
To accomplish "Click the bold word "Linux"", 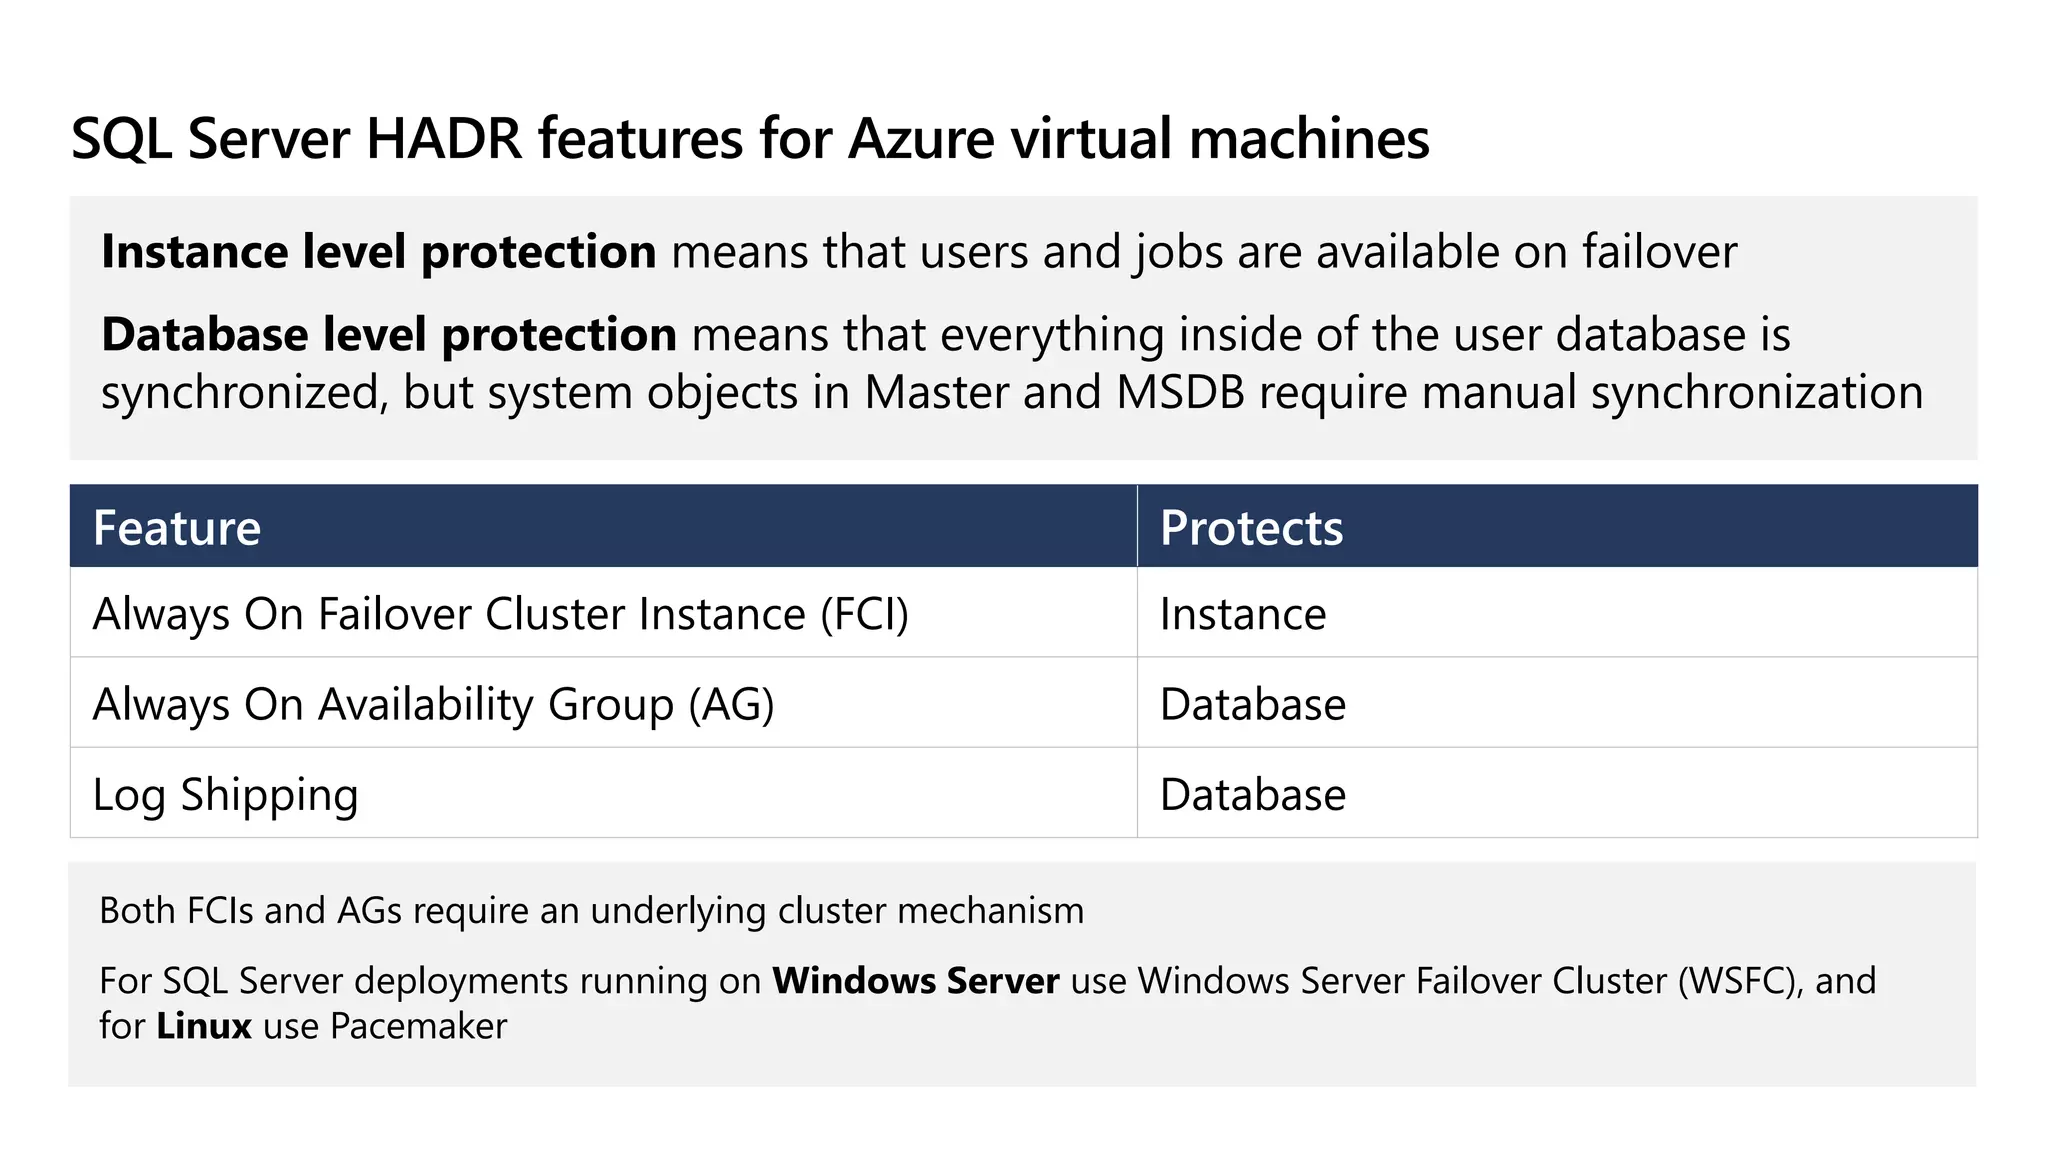I will (204, 1026).
